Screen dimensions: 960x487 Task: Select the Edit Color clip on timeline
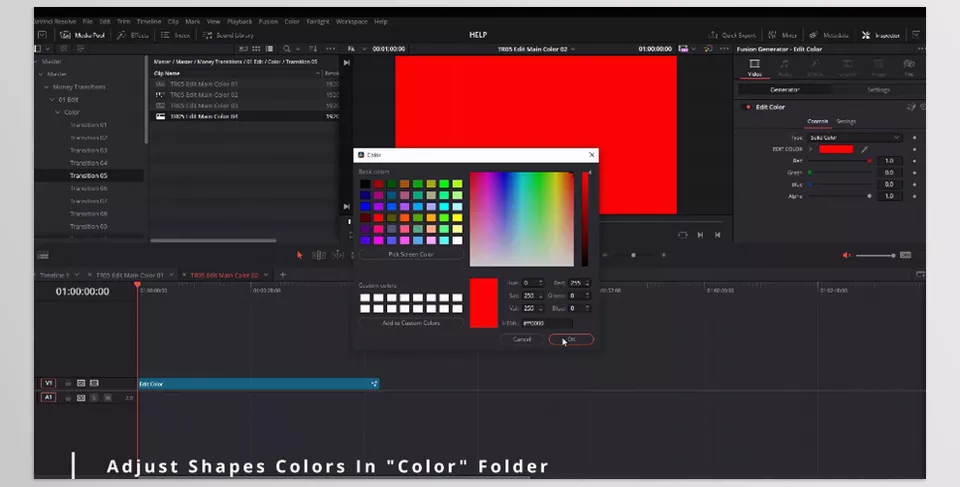(x=258, y=384)
